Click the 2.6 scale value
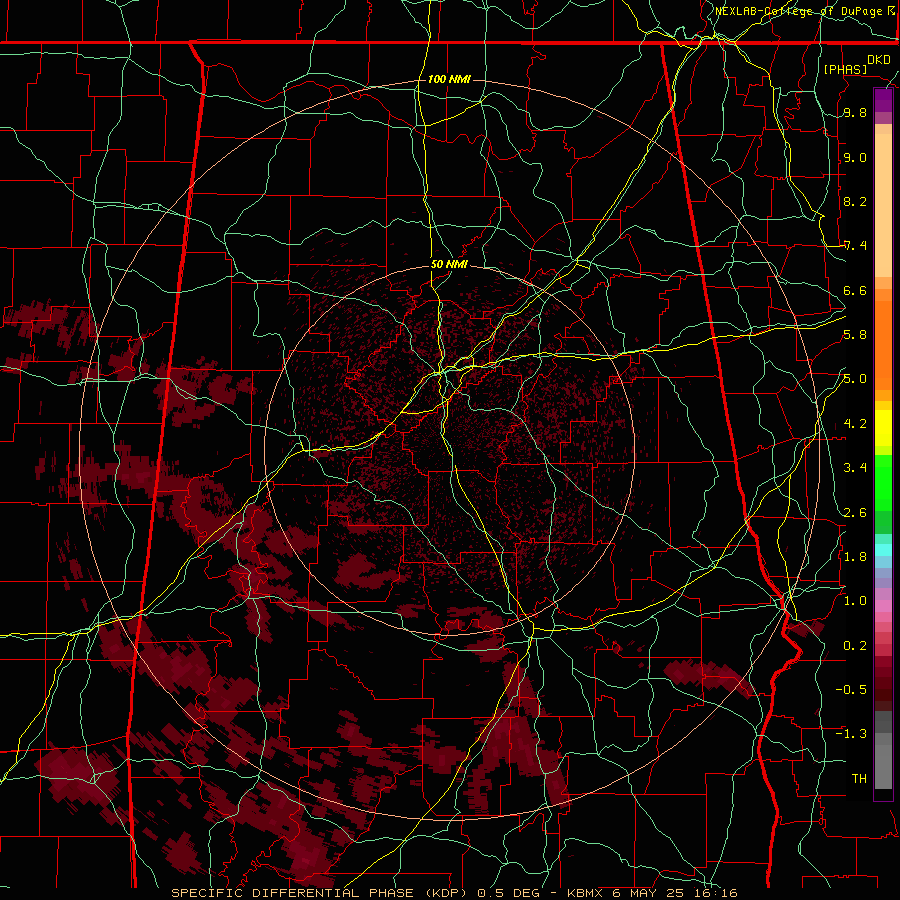Viewport: 900px width, 900px height. [855, 513]
